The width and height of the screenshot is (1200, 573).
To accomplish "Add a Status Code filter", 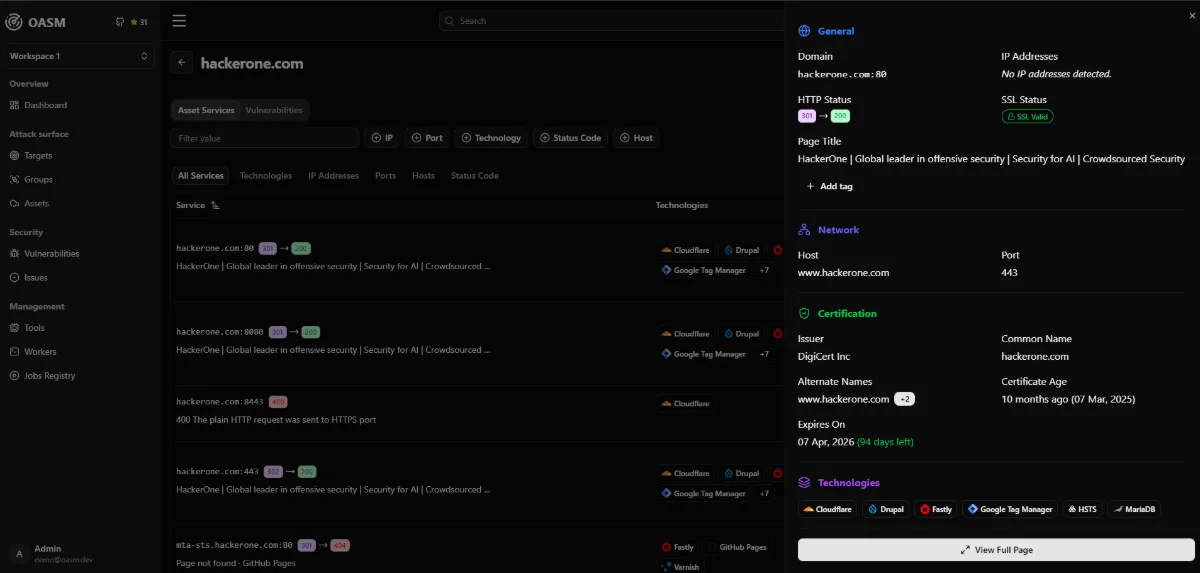I will click(571, 138).
